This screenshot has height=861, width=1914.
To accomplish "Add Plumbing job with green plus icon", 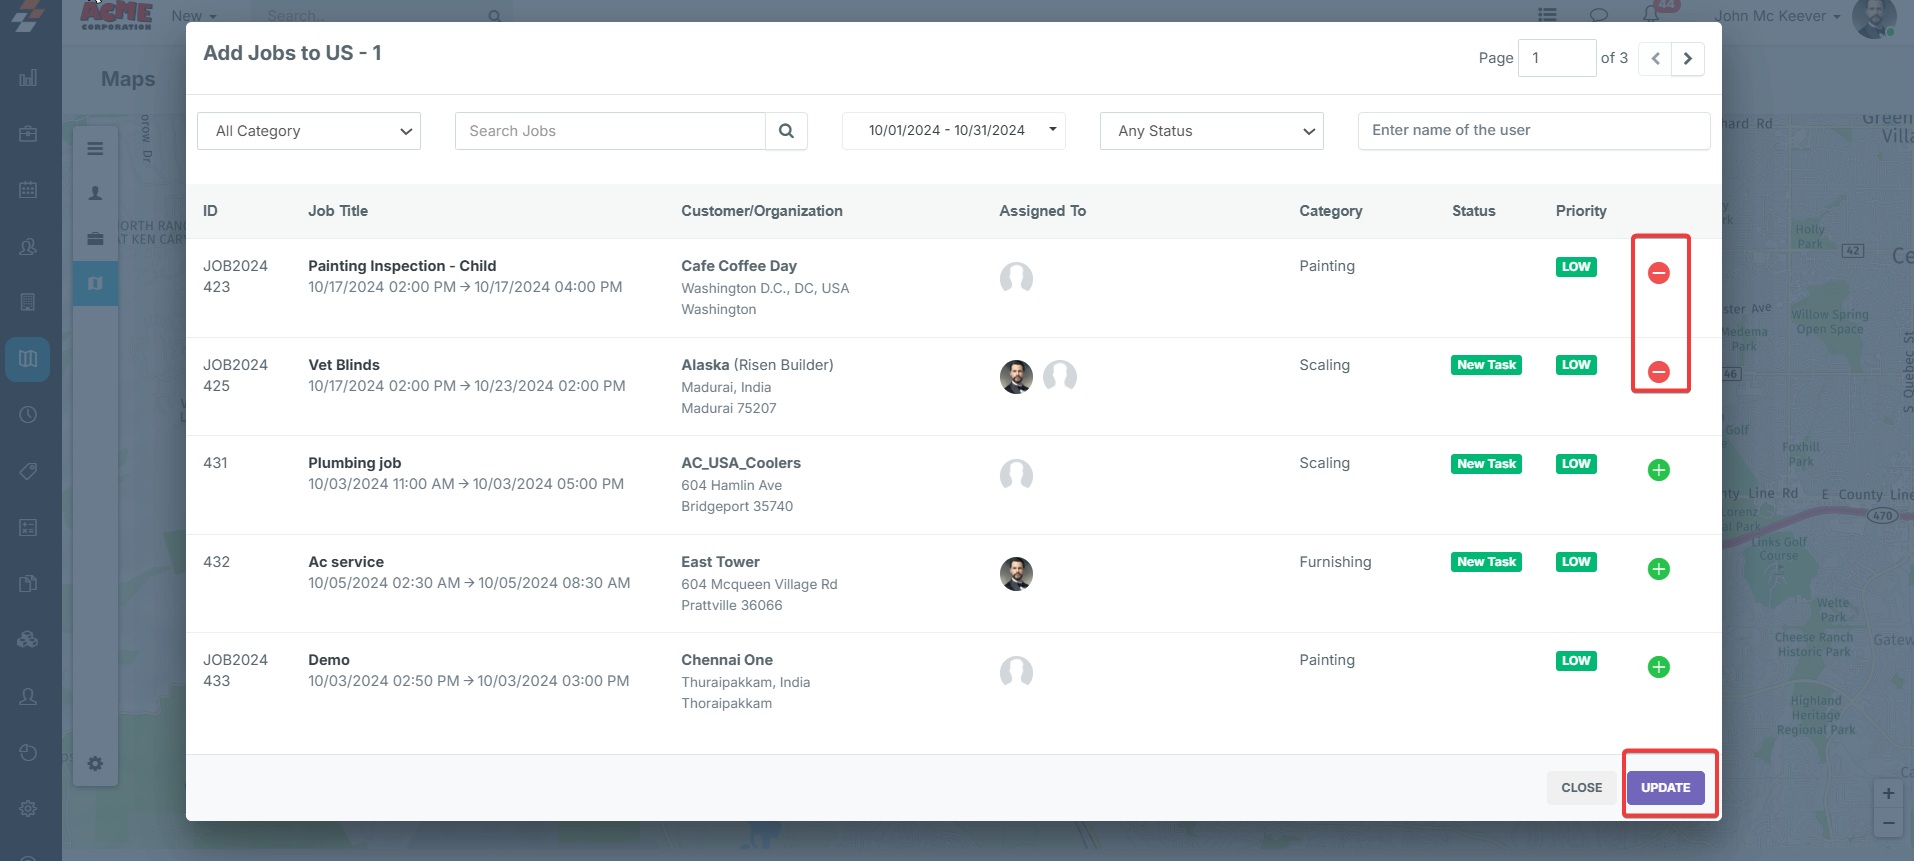I will 1658,470.
